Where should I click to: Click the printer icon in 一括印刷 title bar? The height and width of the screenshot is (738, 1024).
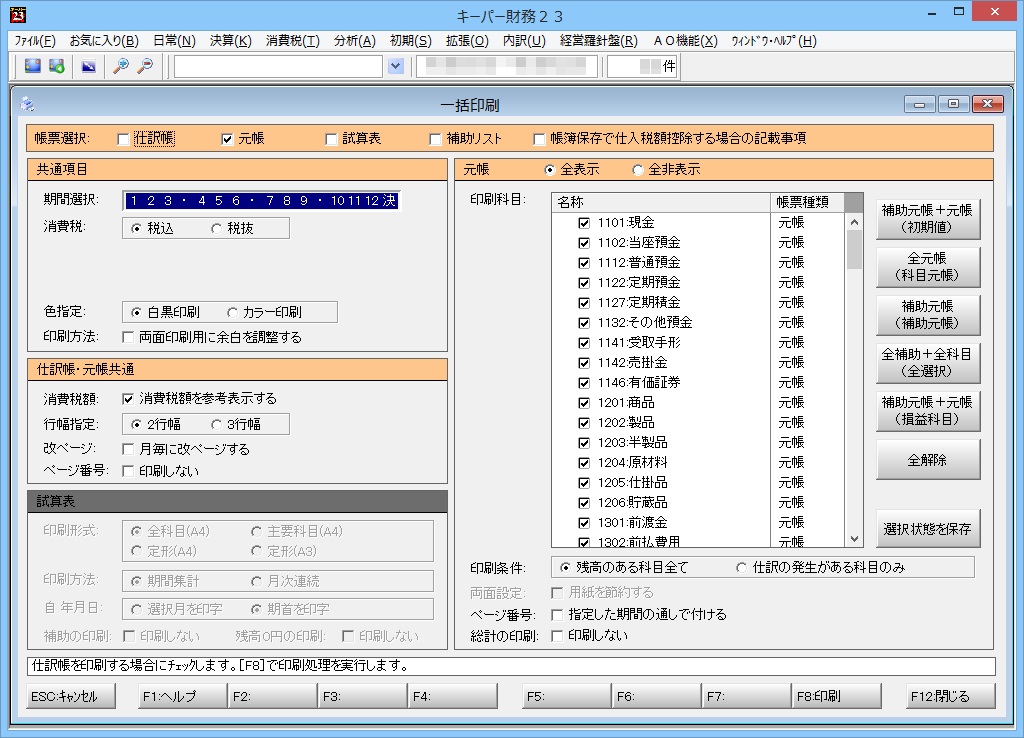(x=27, y=104)
